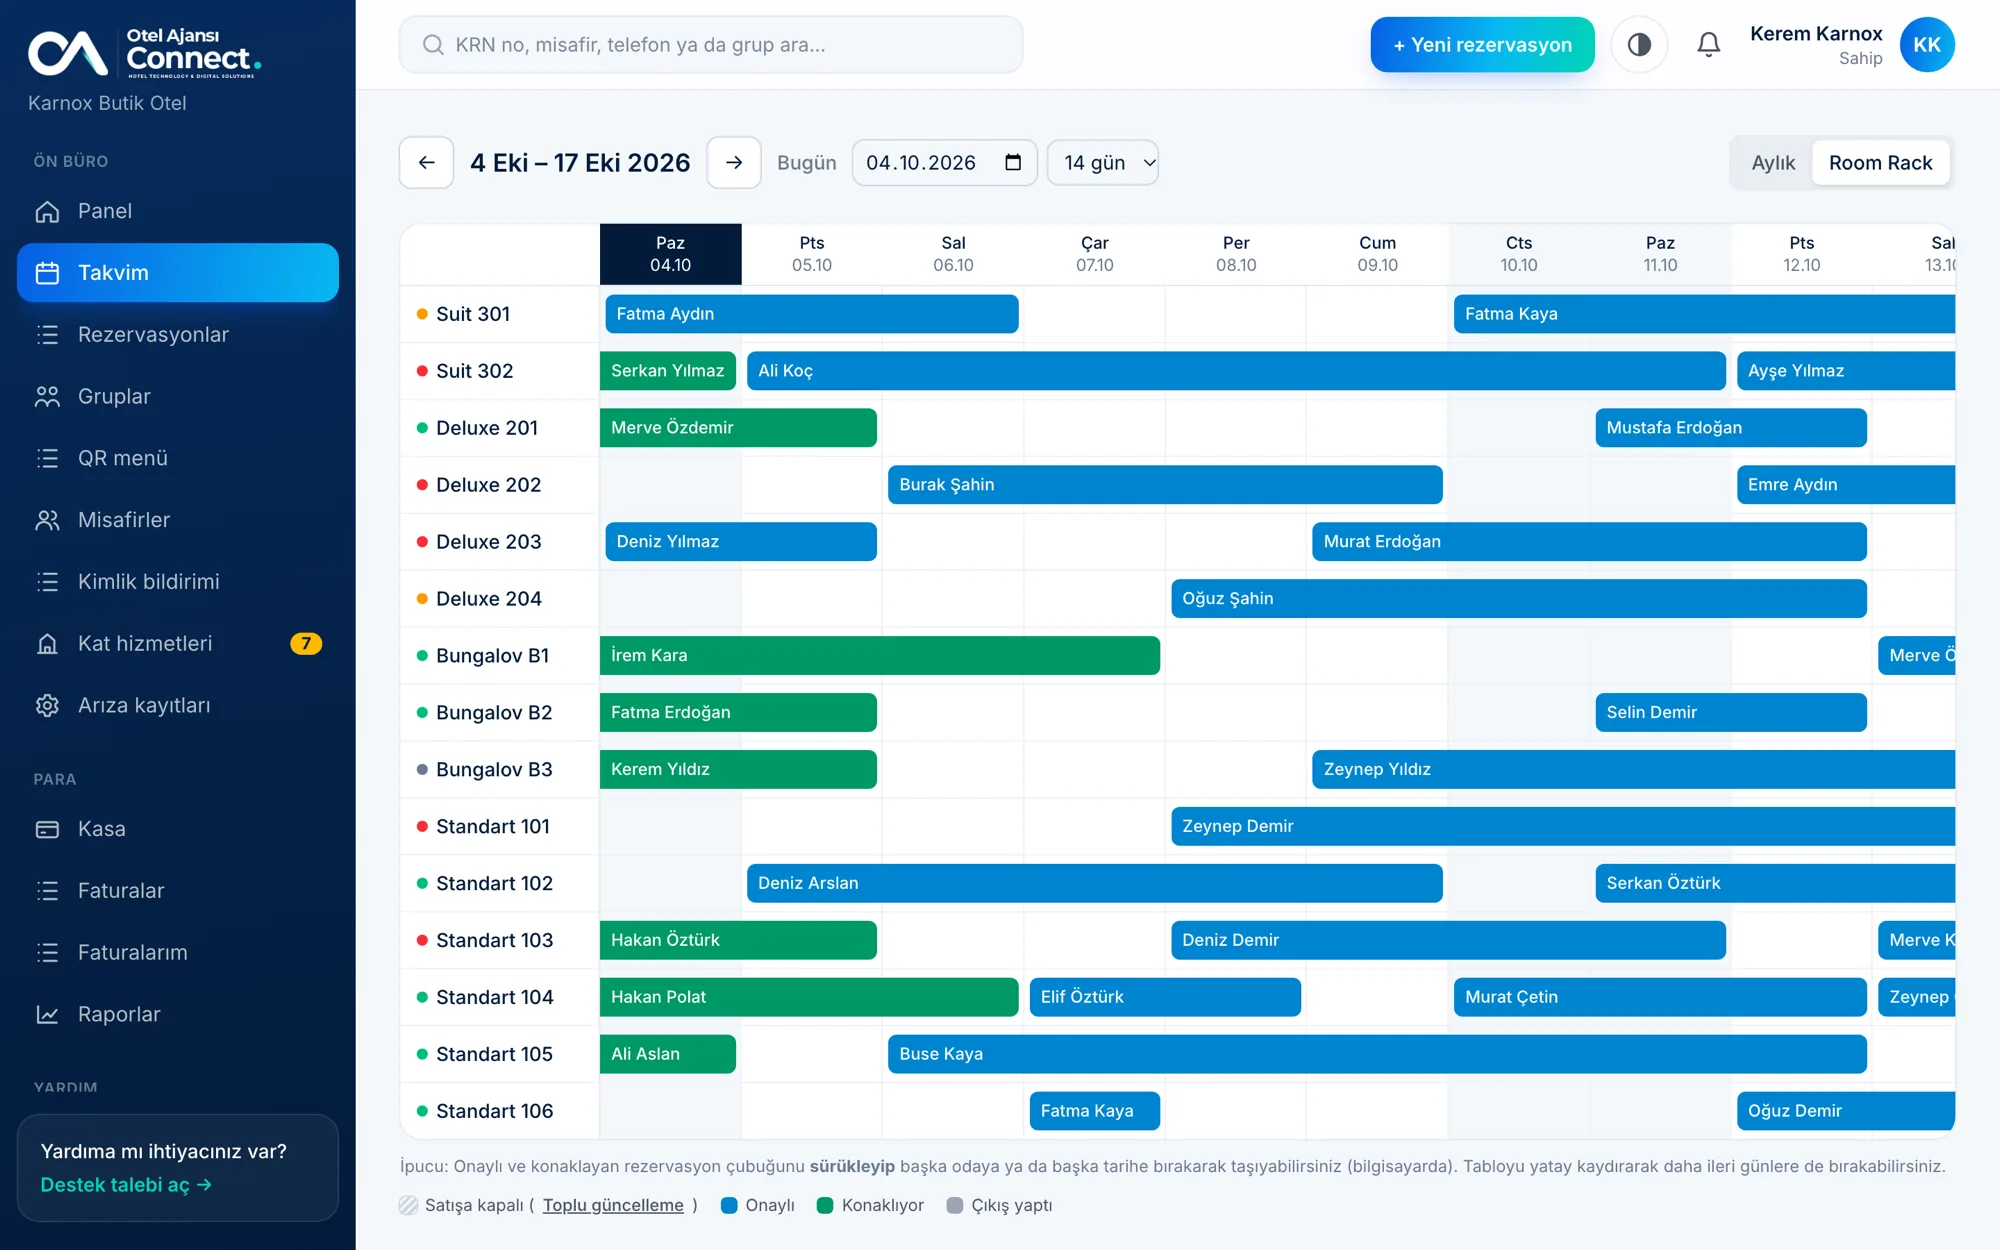Open Elif Öztürk reservation in Standart 104

point(1165,997)
